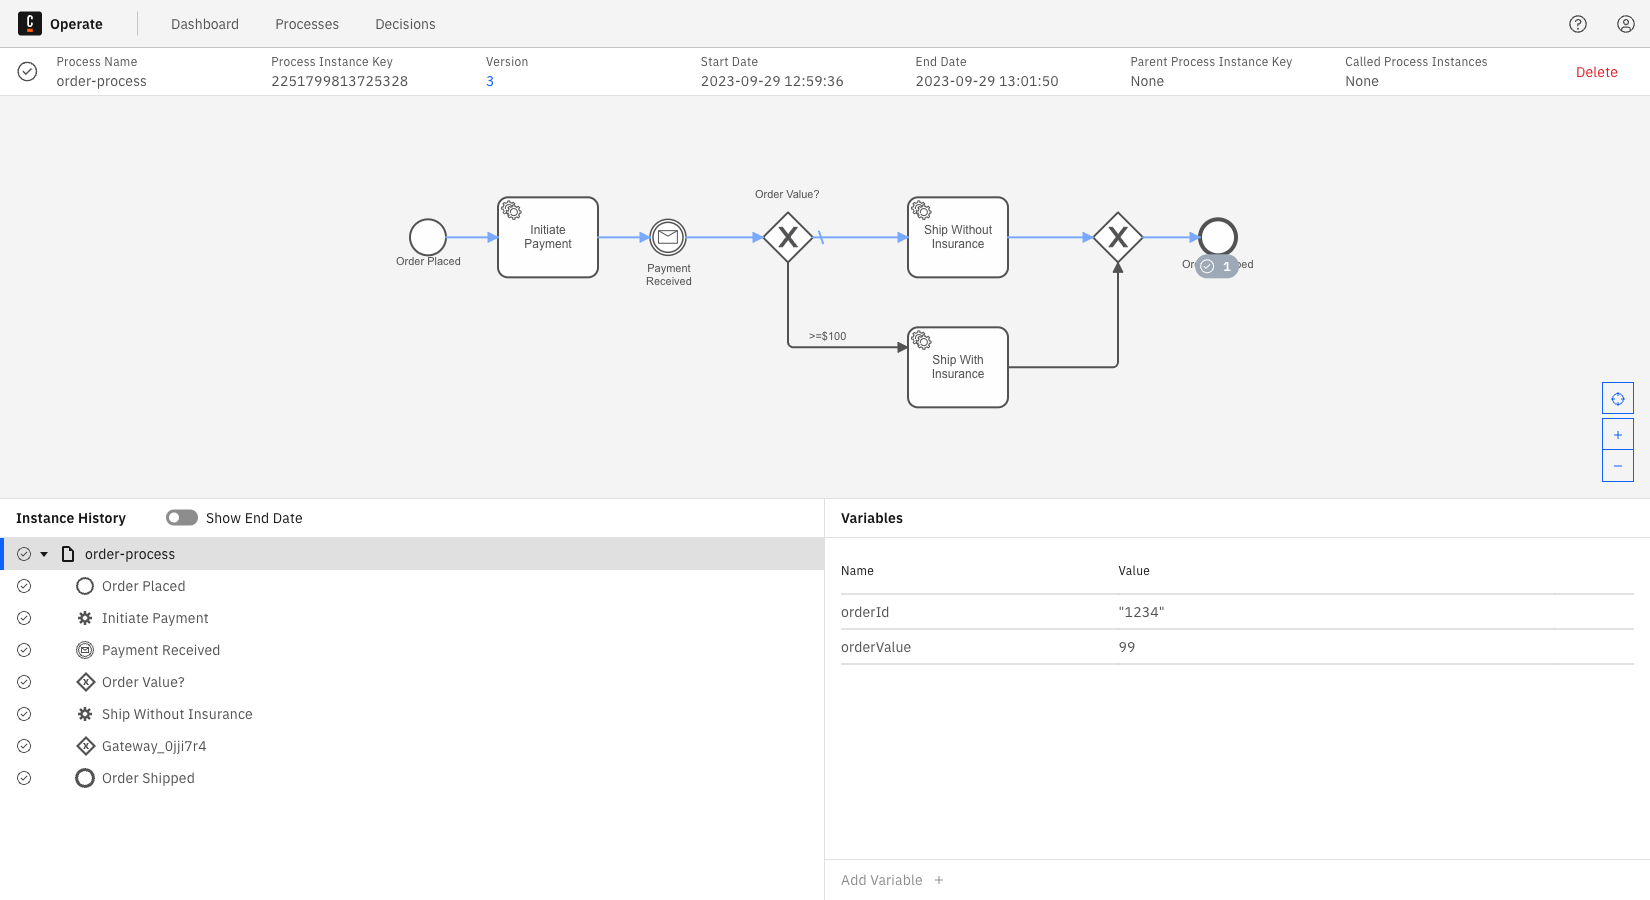
Task: Collapse the order-process history tree
Action: [44, 553]
